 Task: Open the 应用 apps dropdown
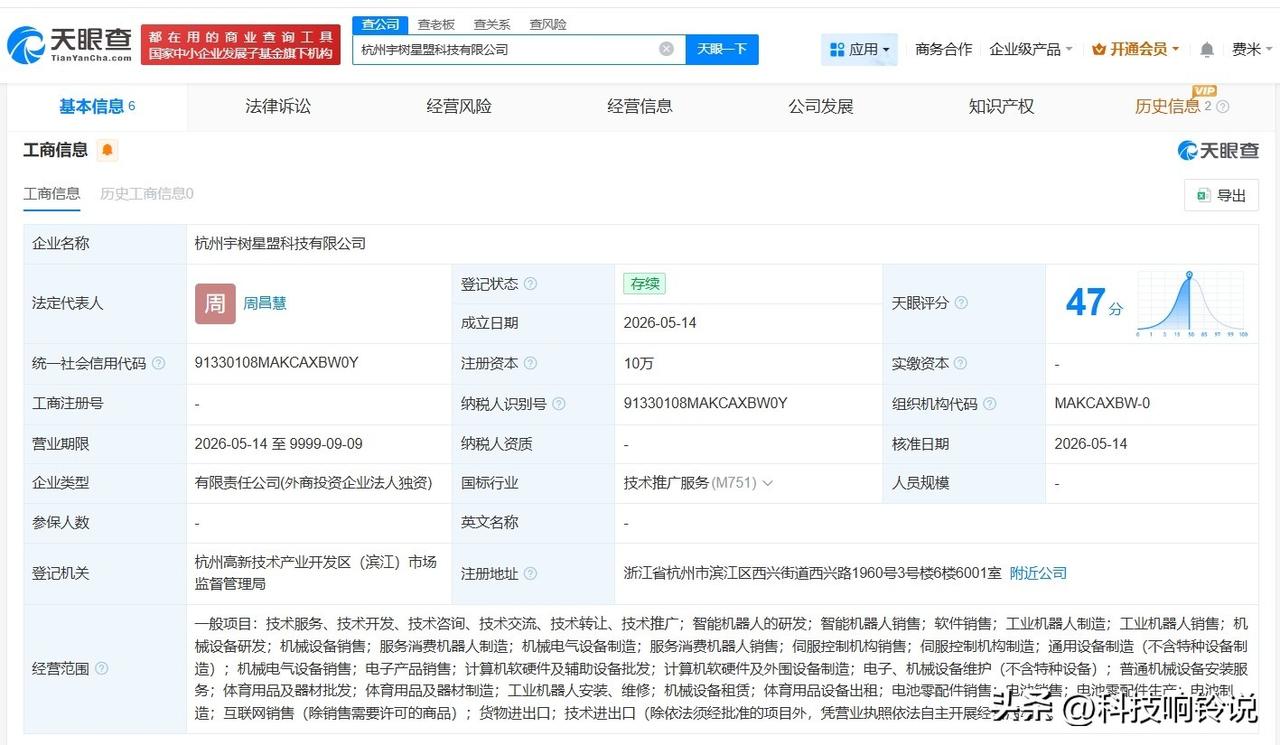[x=859, y=49]
